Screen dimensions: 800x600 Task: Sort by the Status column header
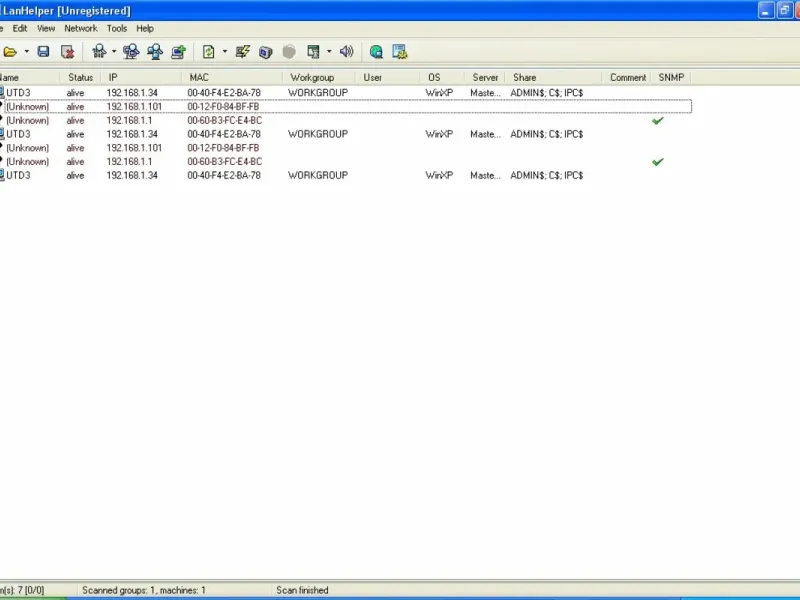click(x=81, y=78)
